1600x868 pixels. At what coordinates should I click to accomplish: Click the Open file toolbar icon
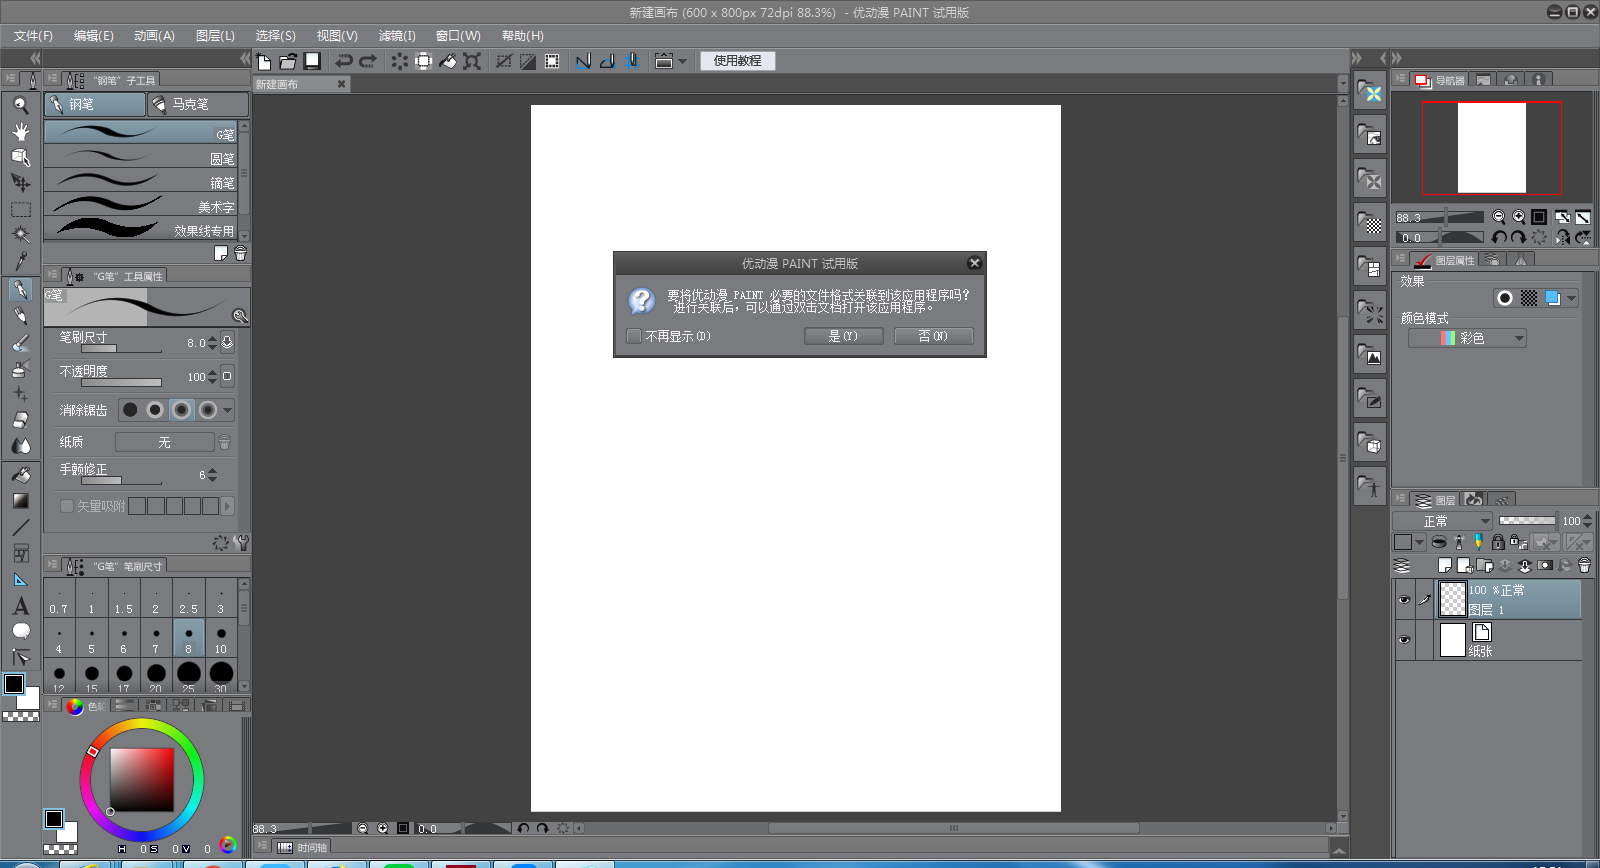[288, 61]
